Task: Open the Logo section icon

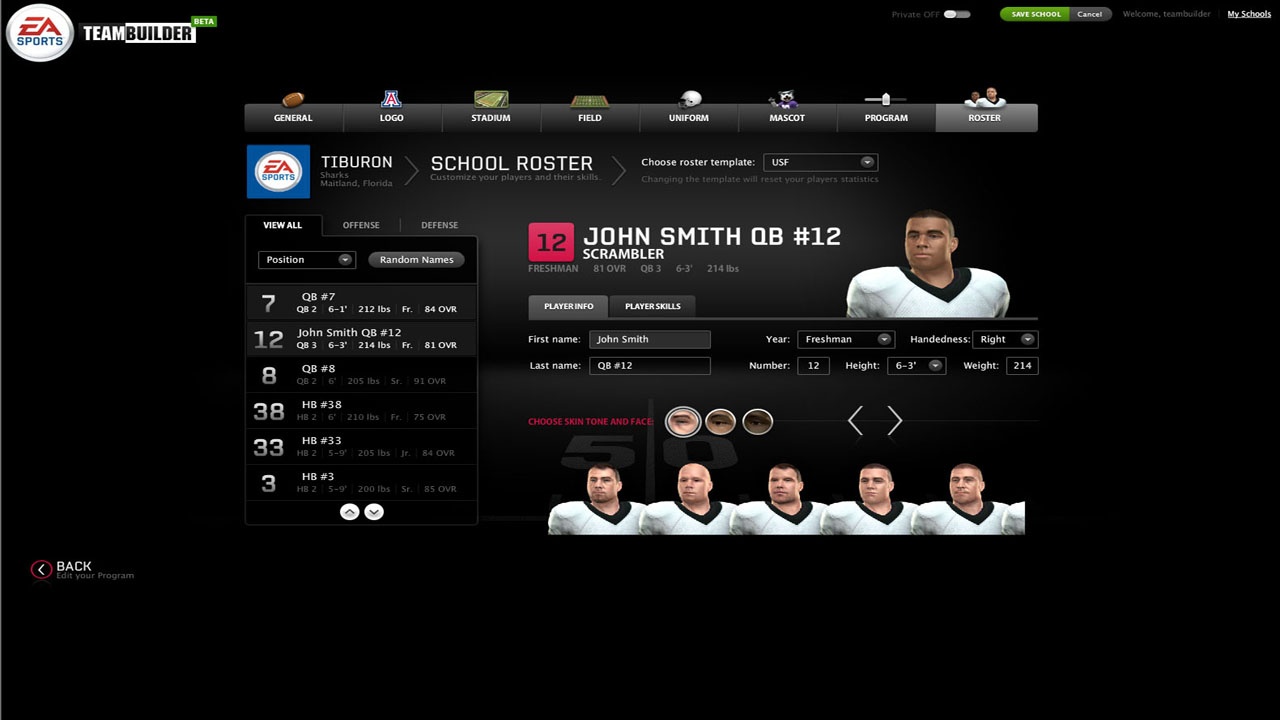Action: [x=391, y=100]
